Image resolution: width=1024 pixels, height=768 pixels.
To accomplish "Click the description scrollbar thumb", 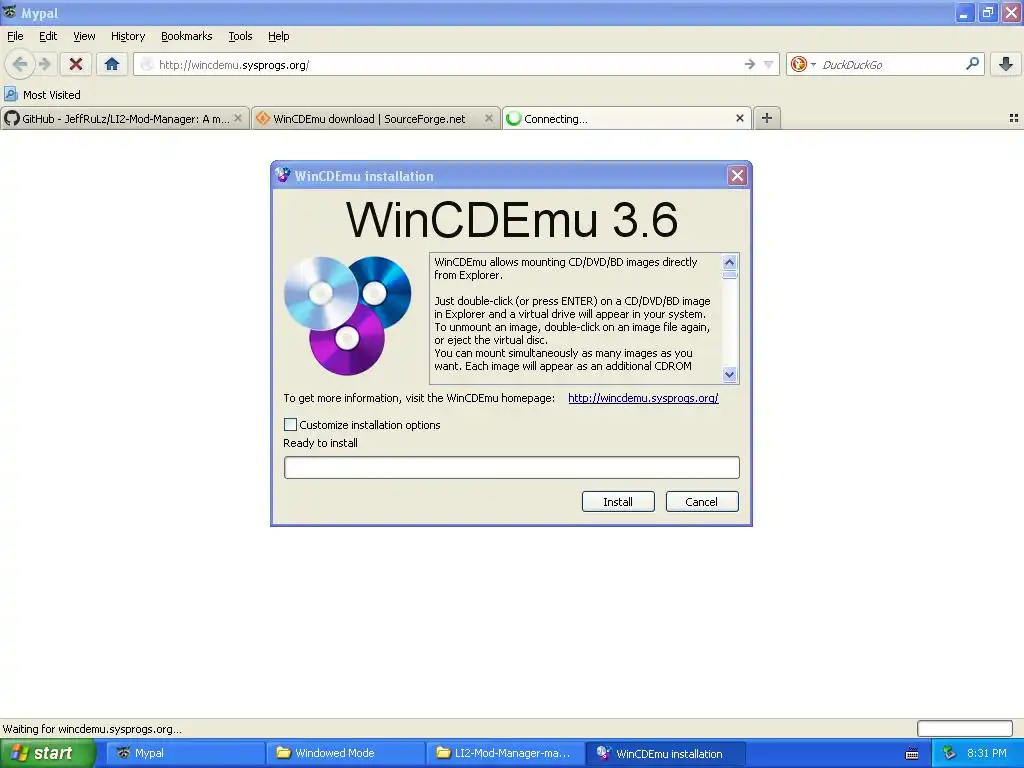I will tap(729, 275).
